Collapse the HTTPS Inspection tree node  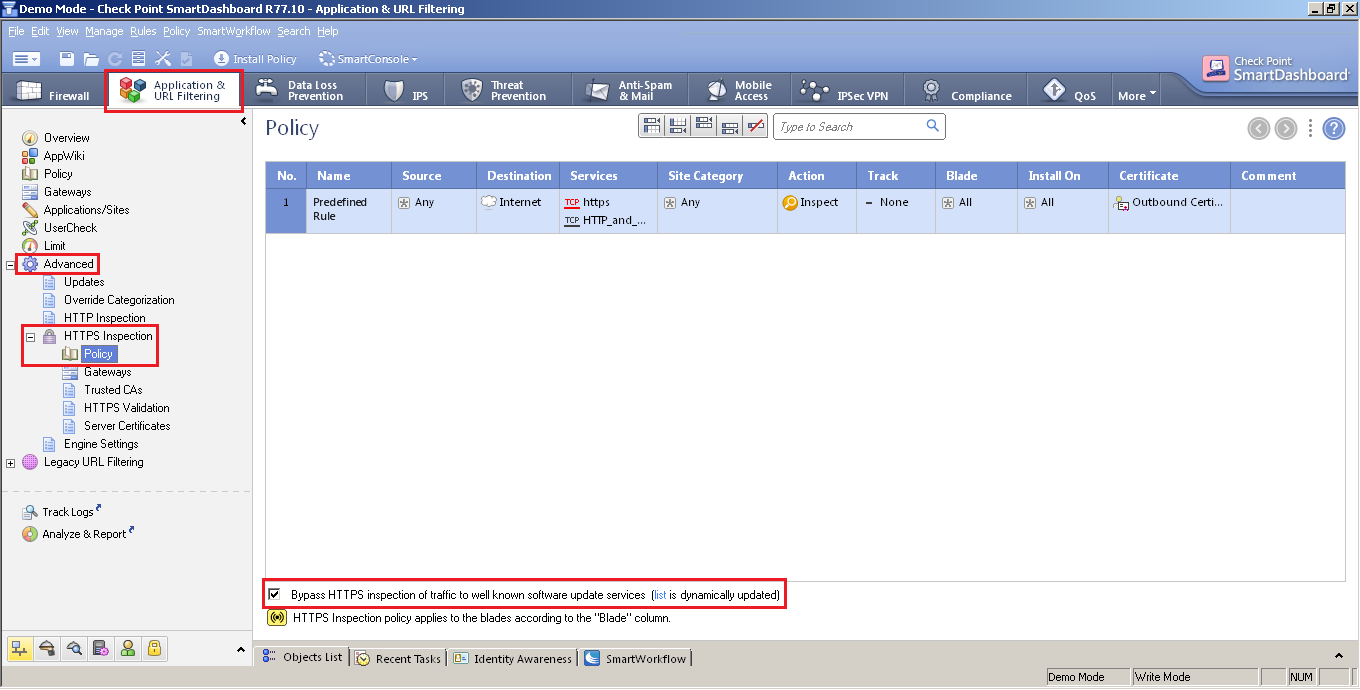[31, 337]
